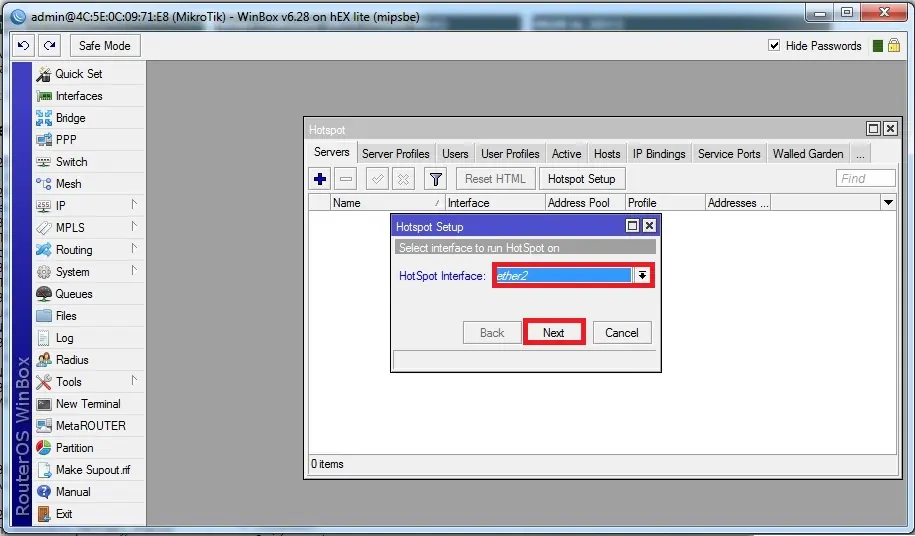915x536 pixels.
Task: Add a new hotspot server with plus icon
Action: [x=320, y=179]
